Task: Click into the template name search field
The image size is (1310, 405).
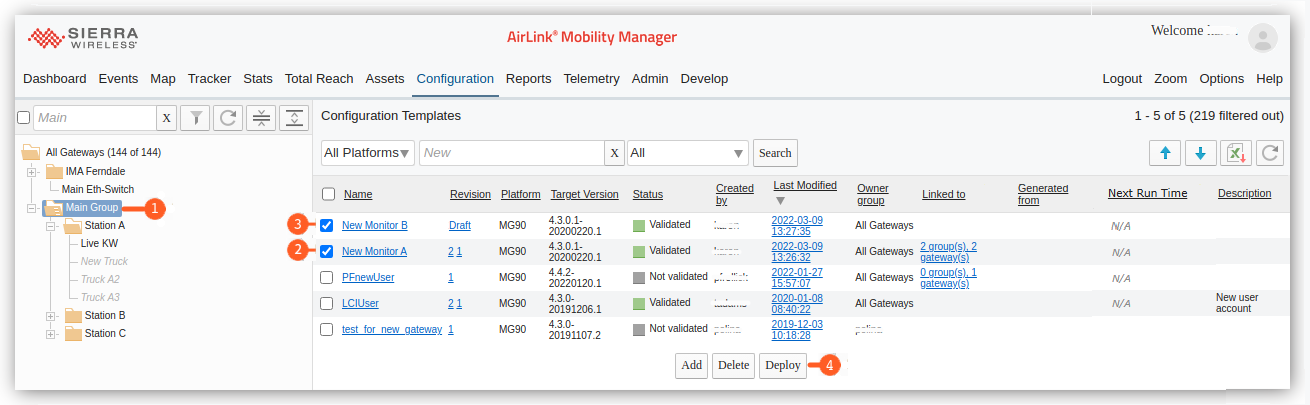Action: [511, 153]
